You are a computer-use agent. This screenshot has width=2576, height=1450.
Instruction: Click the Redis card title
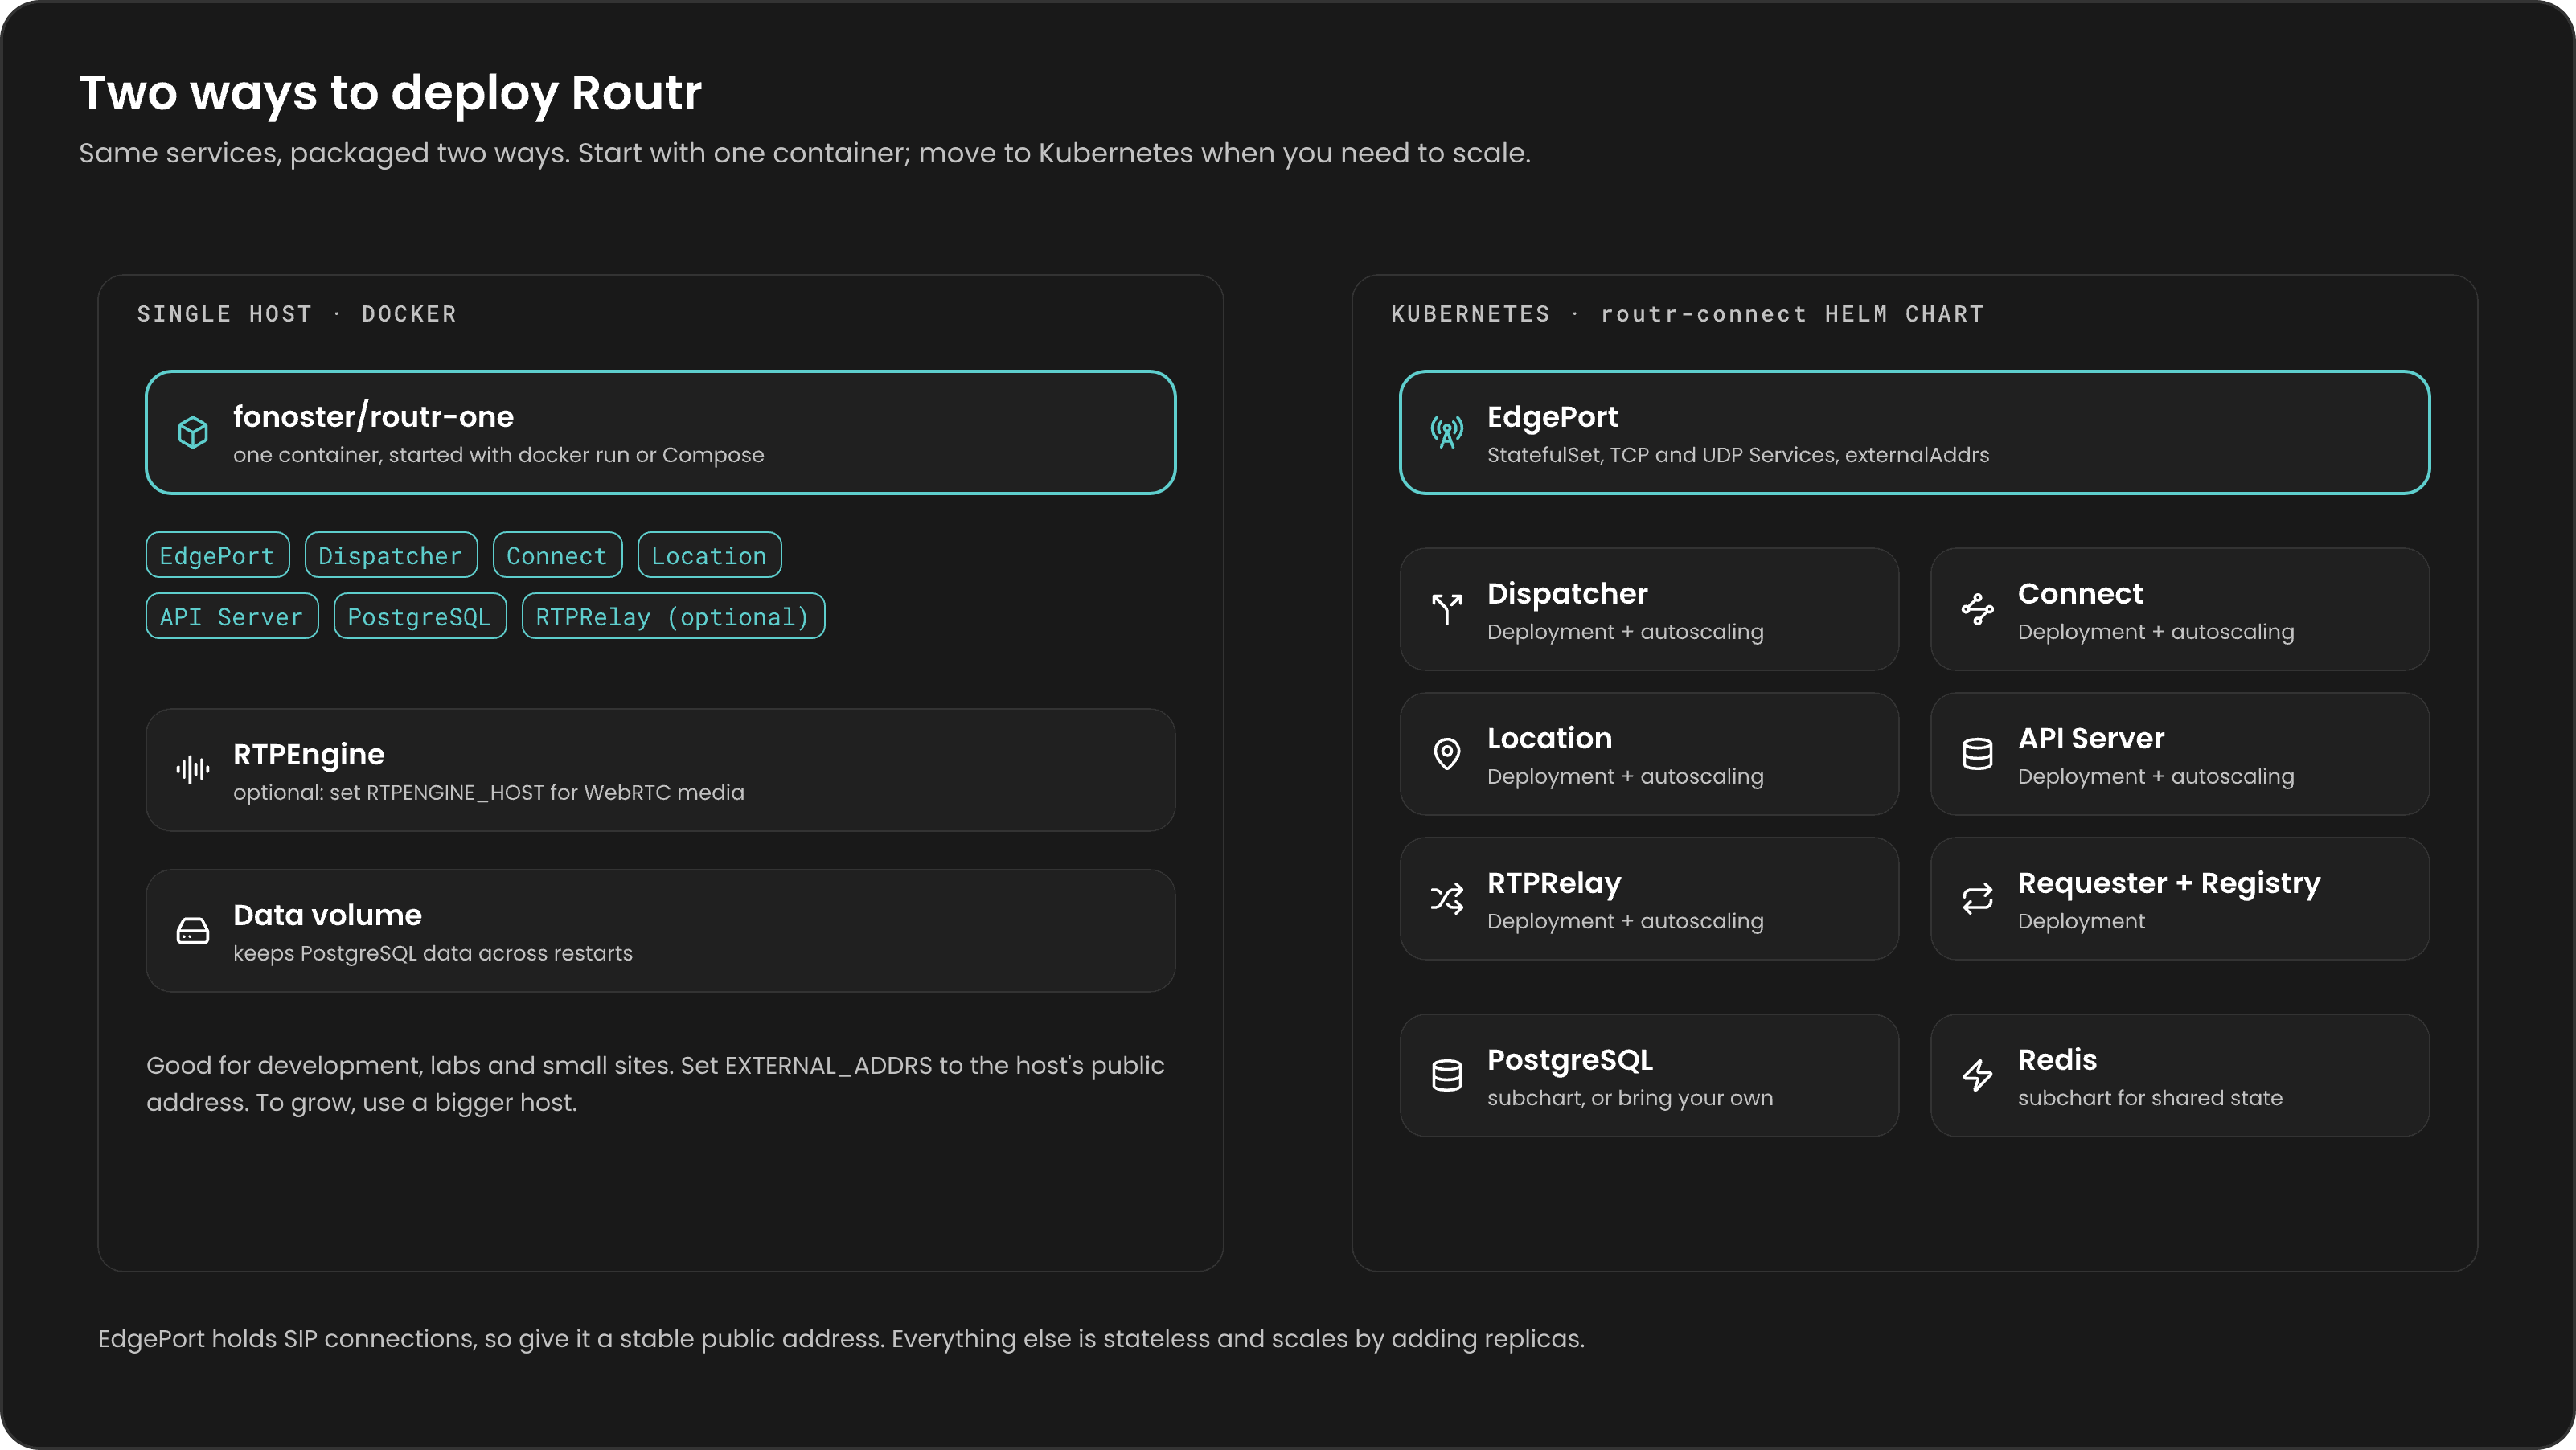pos(2057,1060)
